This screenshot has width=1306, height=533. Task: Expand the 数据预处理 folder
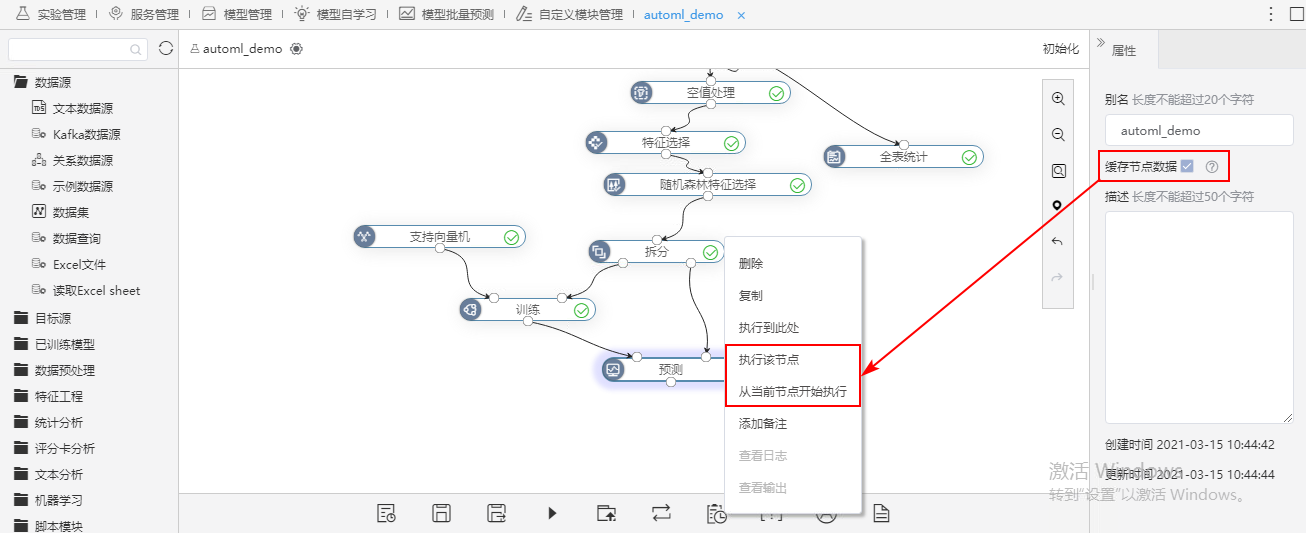point(54,370)
